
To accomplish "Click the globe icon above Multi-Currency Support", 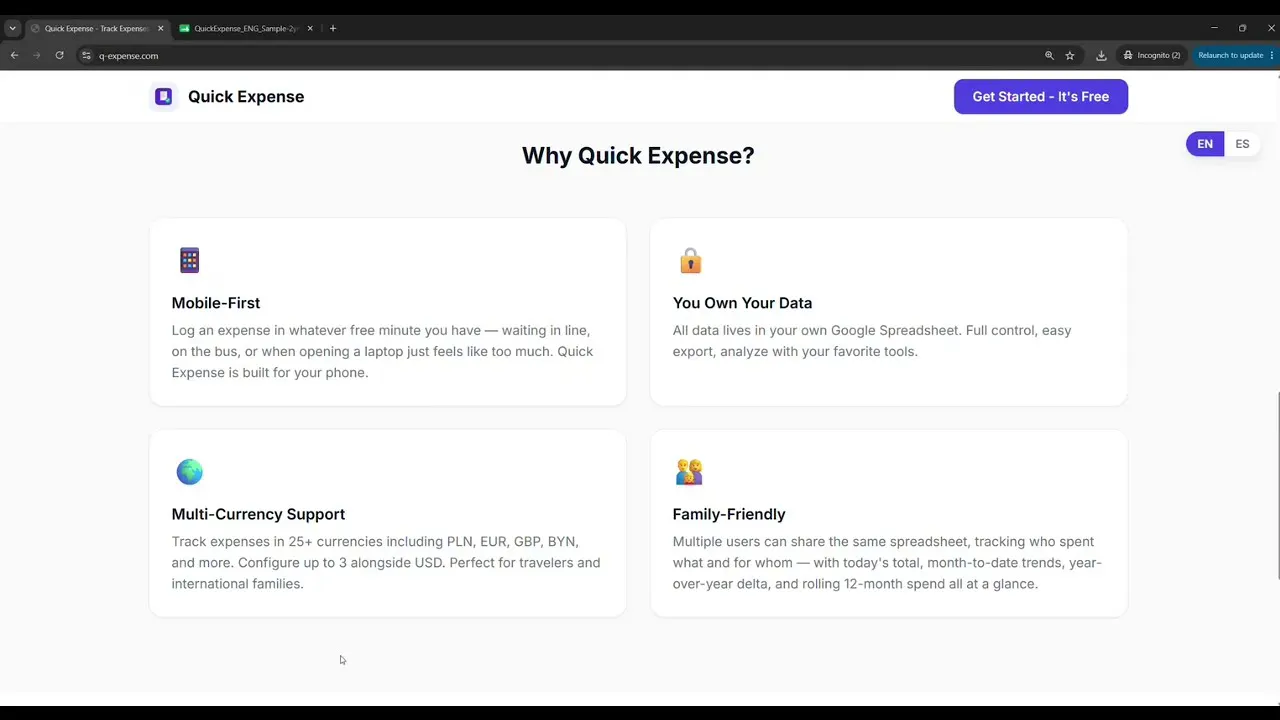I will click(x=189, y=471).
